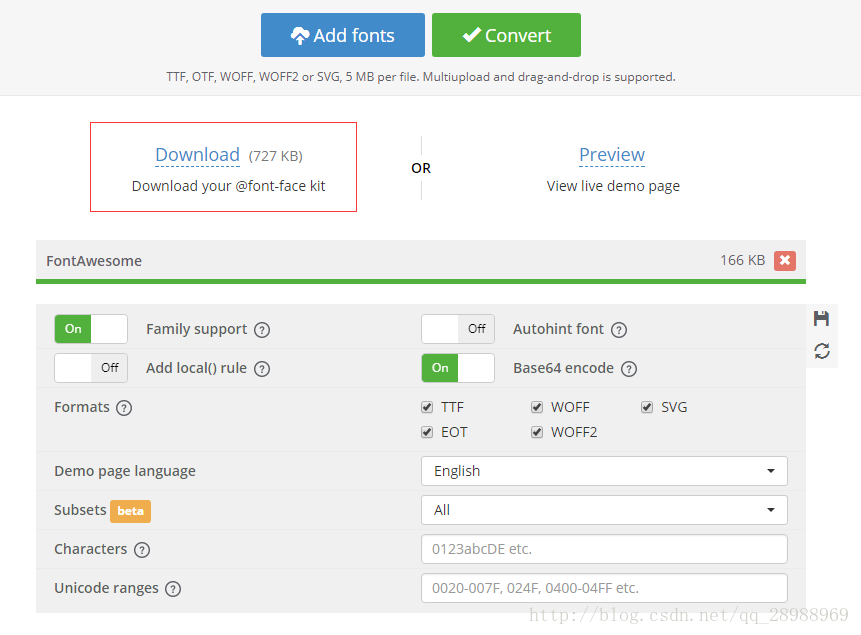The height and width of the screenshot is (635, 861).
Task: Click the save settings floppy disk icon
Action: click(x=821, y=319)
